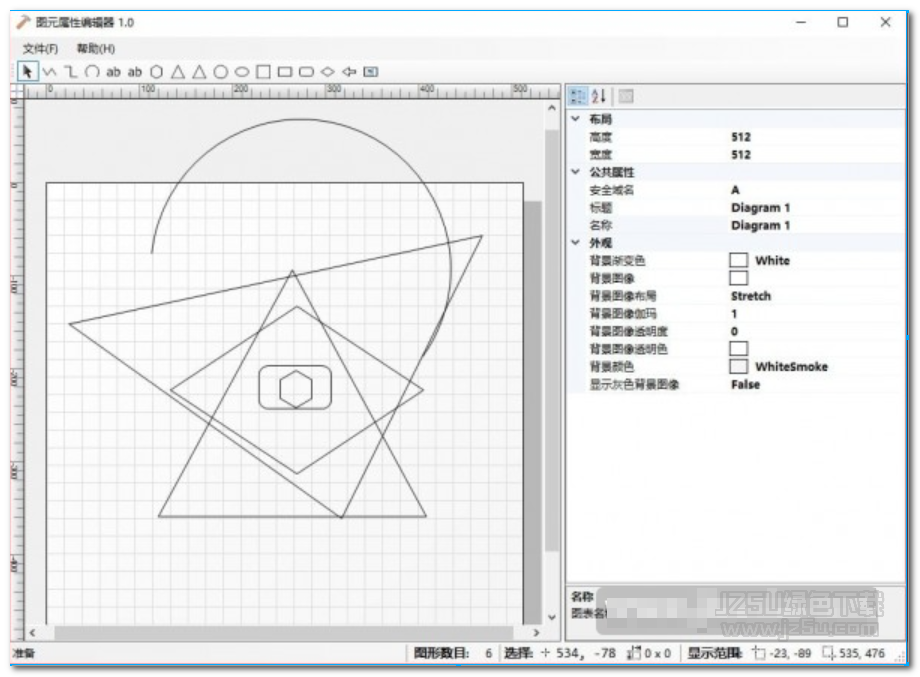Switch property grid to categorized view

coord(578,96)
